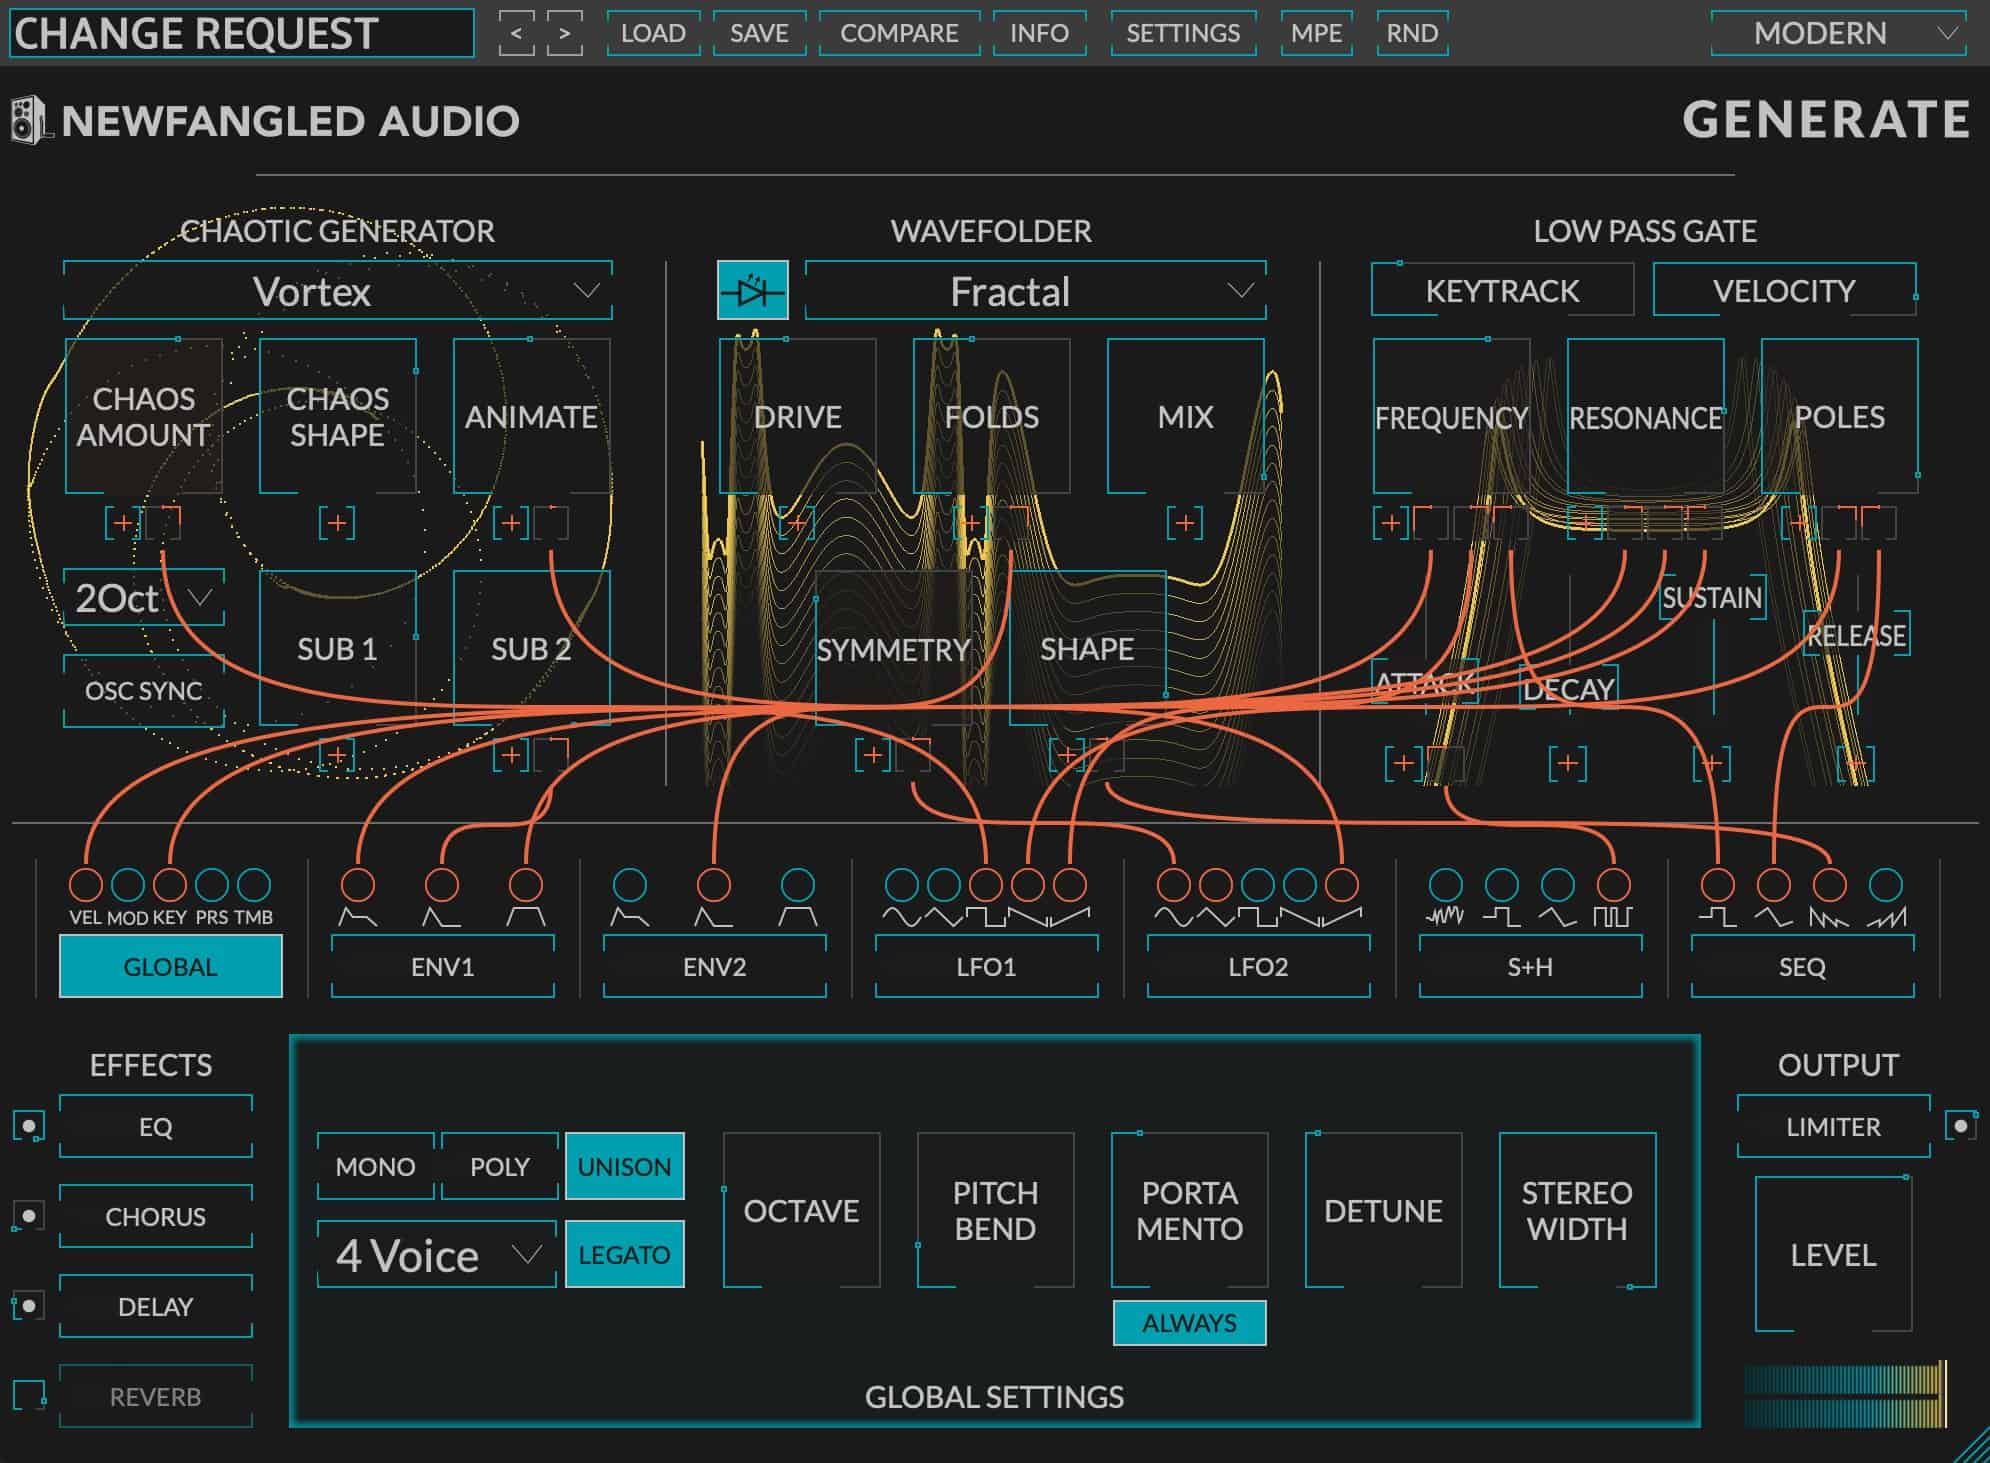Toggle KEYTRACK in Low Pass Gate

tap(1502, 291)
